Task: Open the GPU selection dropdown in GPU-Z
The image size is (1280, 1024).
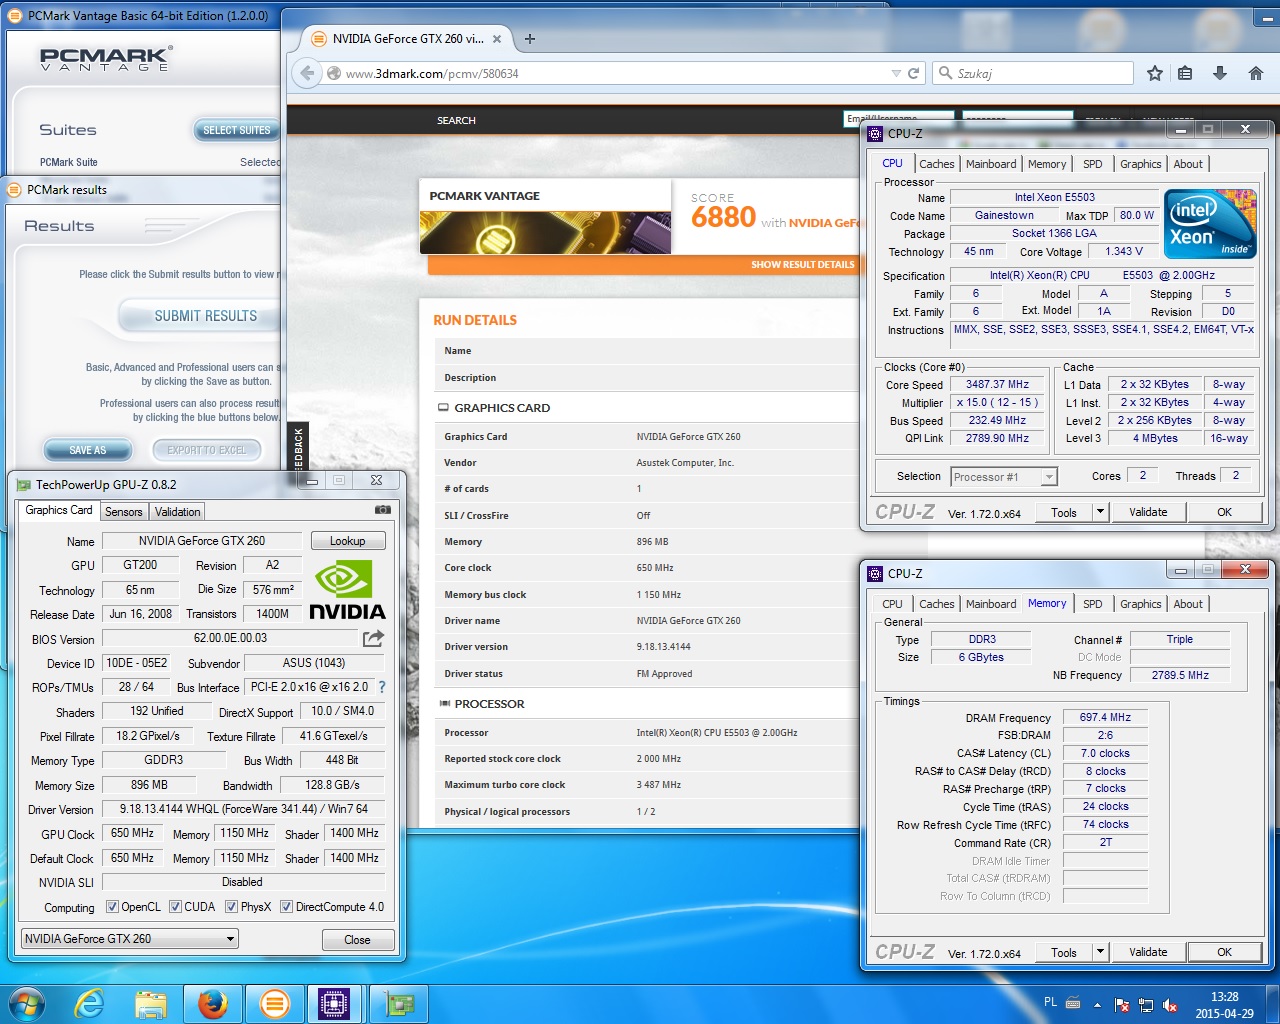Action: 129,939
